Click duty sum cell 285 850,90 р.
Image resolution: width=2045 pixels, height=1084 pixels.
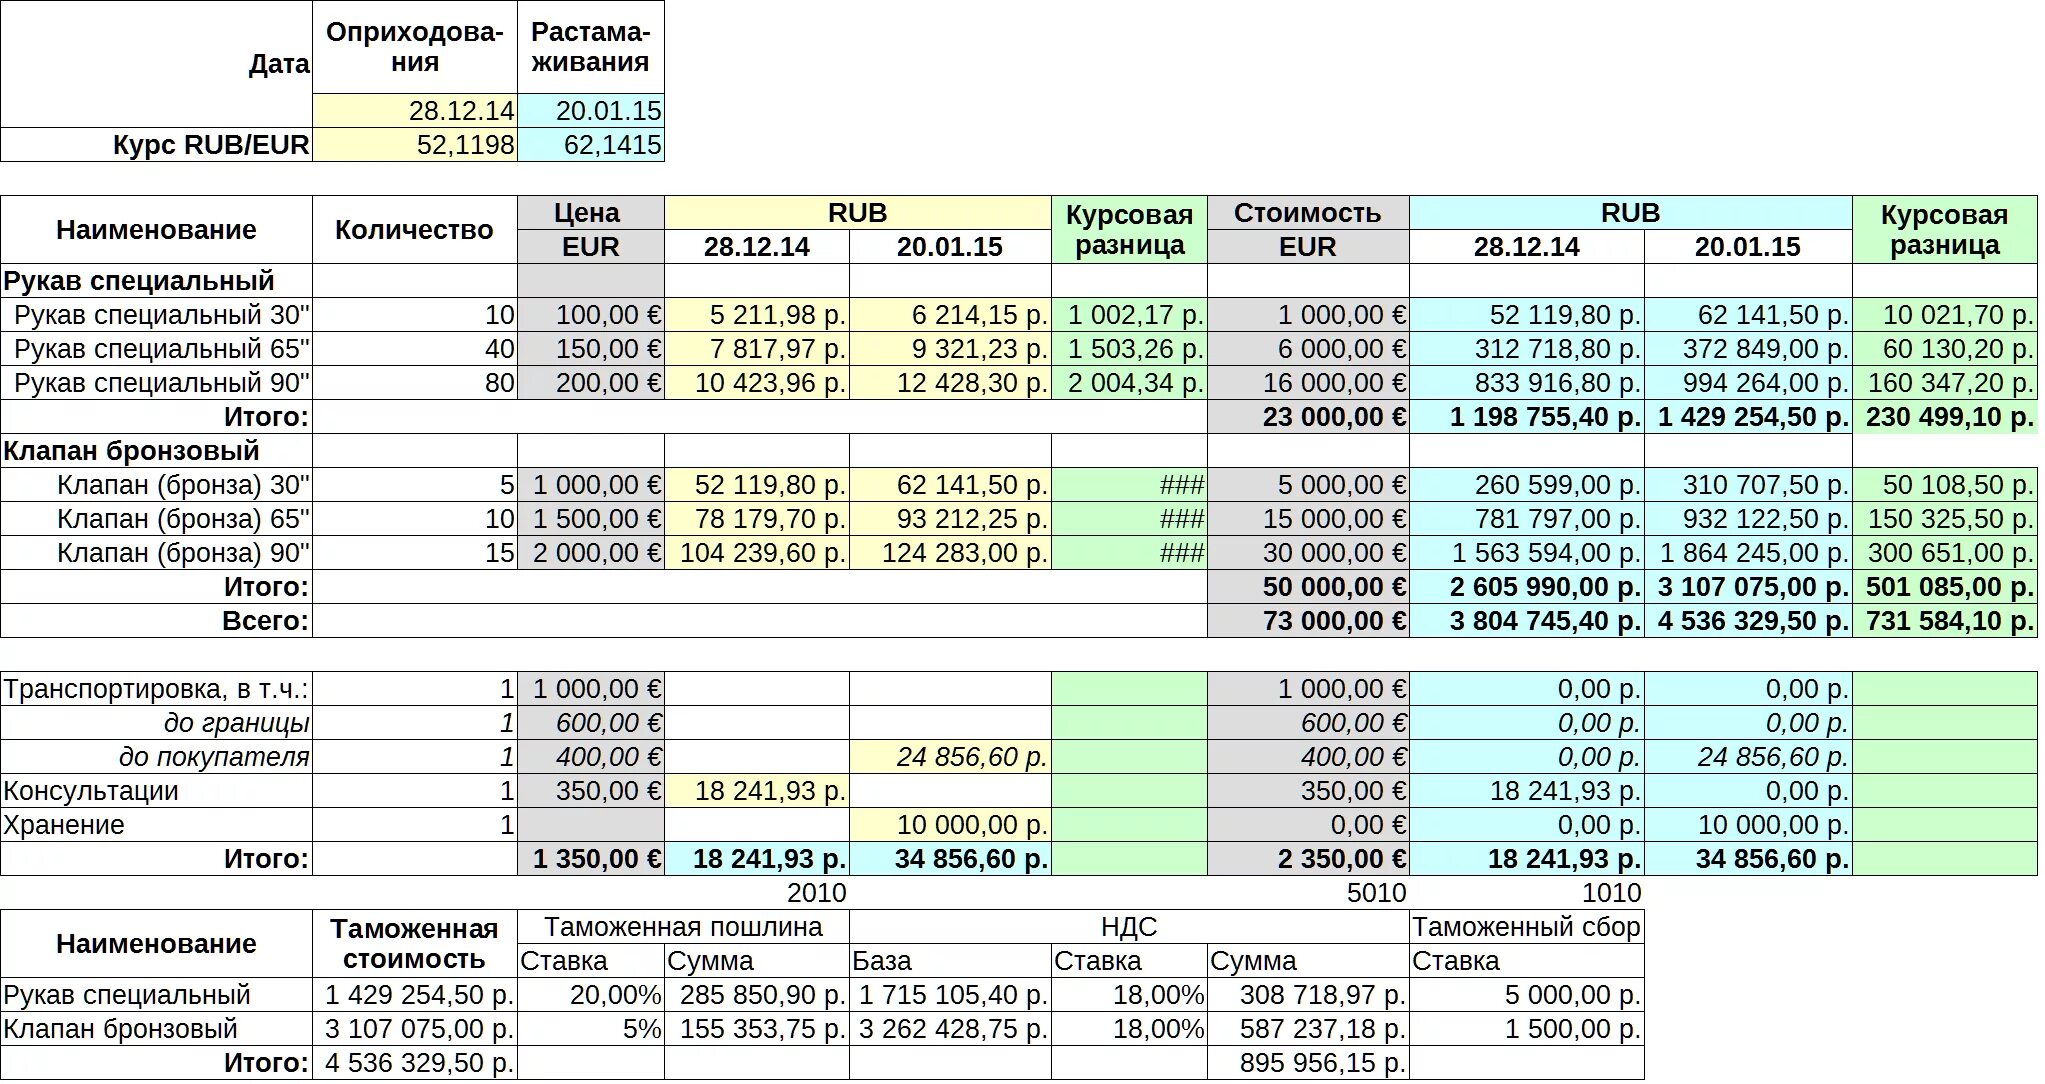point(757,995)
